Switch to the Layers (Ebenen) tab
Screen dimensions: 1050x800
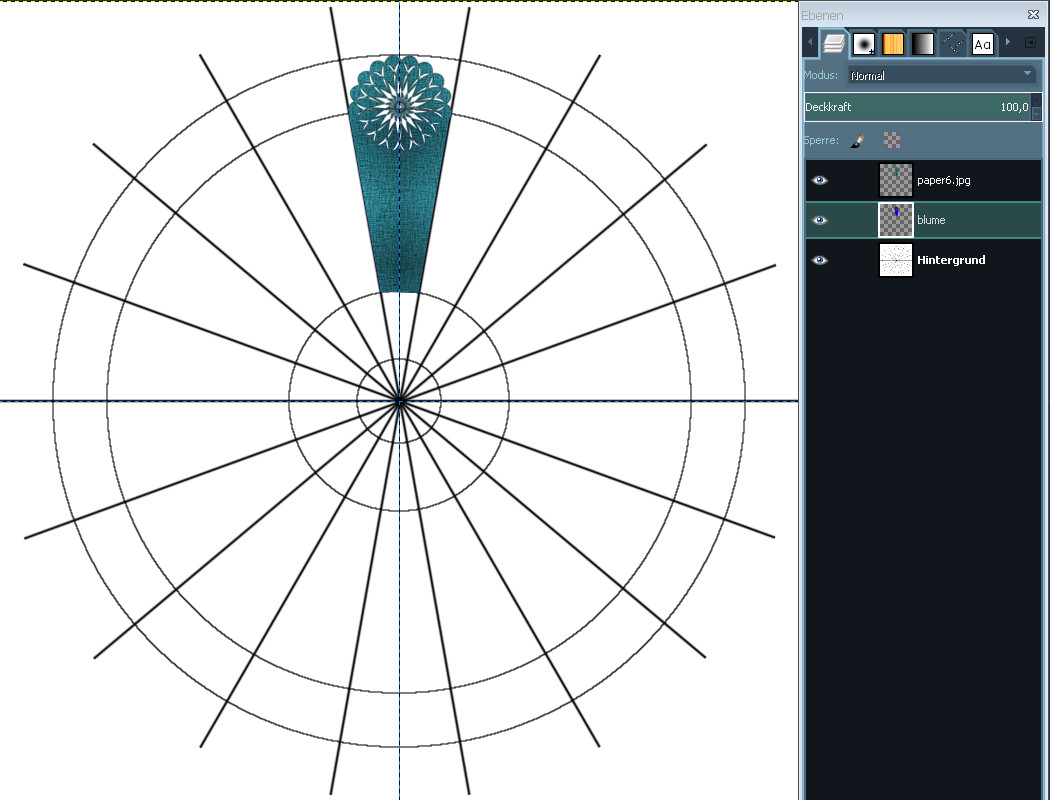pyautogui.click(x=834, y=43)
